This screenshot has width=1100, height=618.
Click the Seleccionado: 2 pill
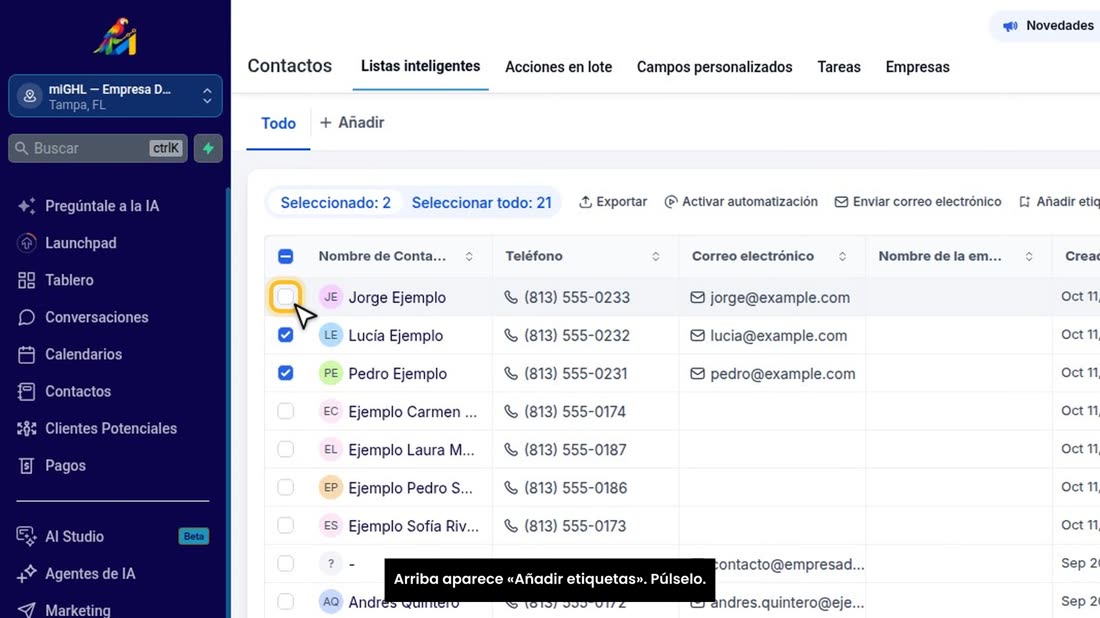click(335, 203)
